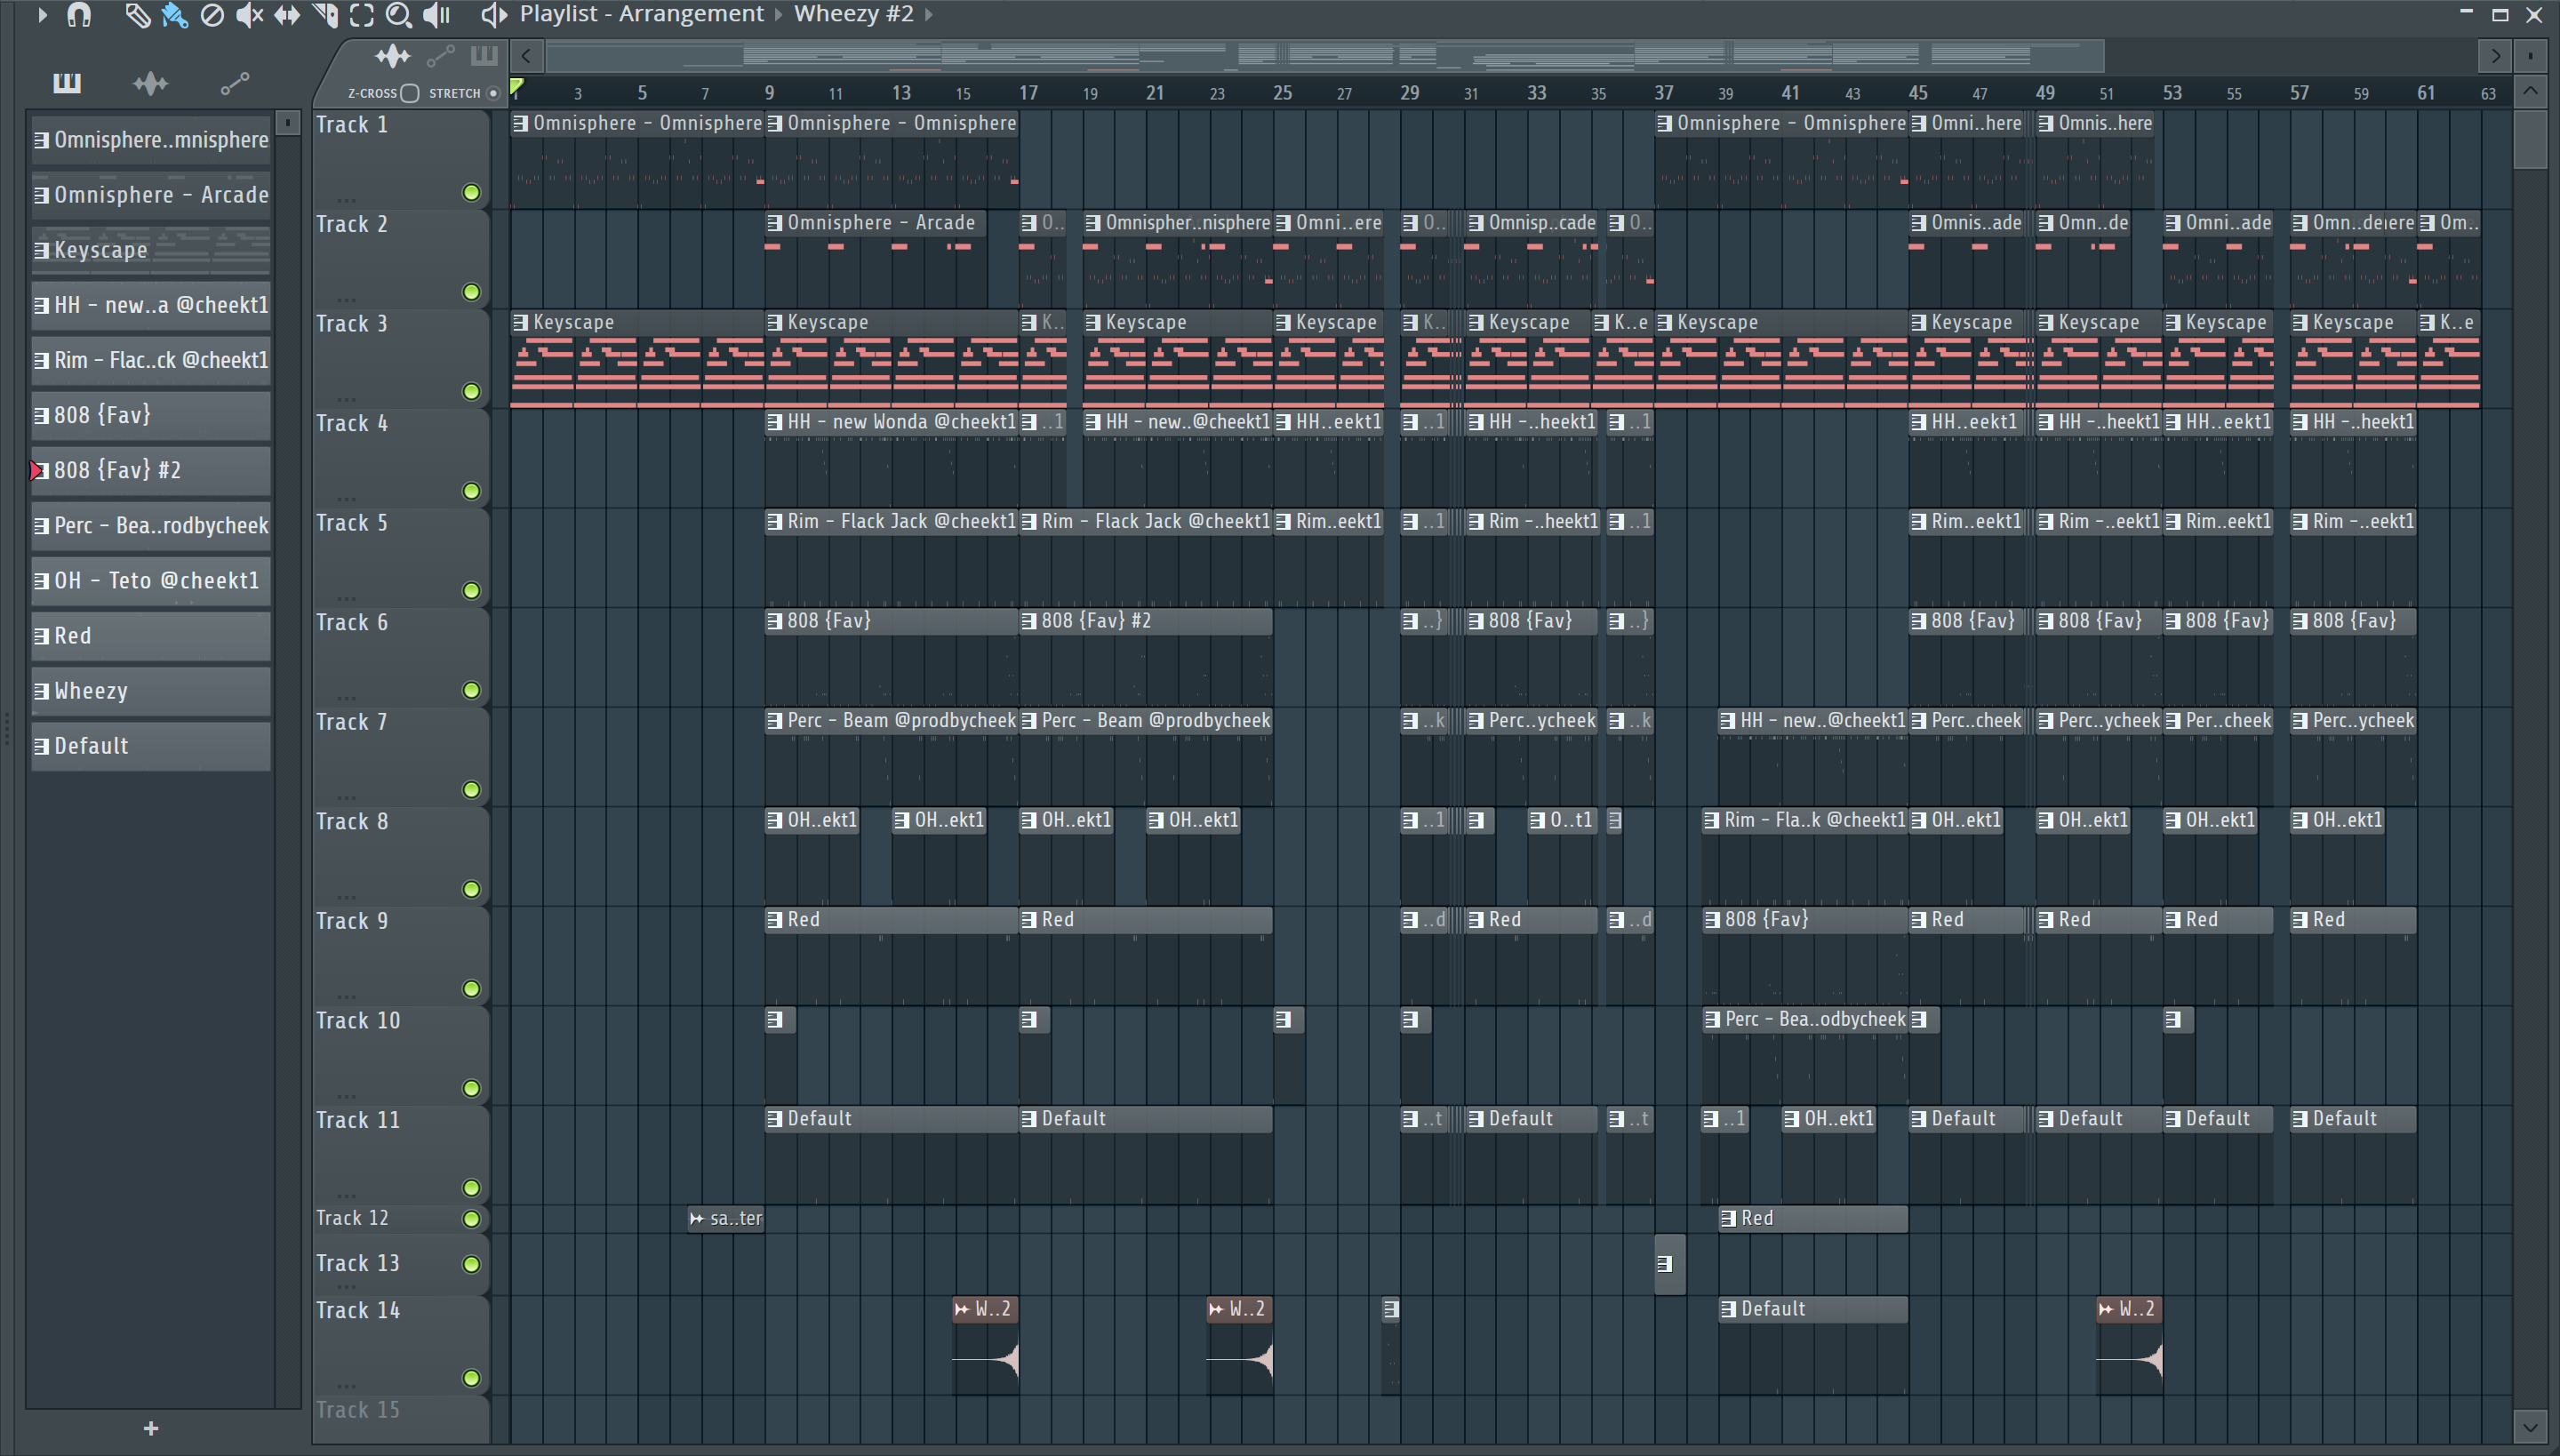Open Keyscape picker item menu icon

(x=41, y=250)
